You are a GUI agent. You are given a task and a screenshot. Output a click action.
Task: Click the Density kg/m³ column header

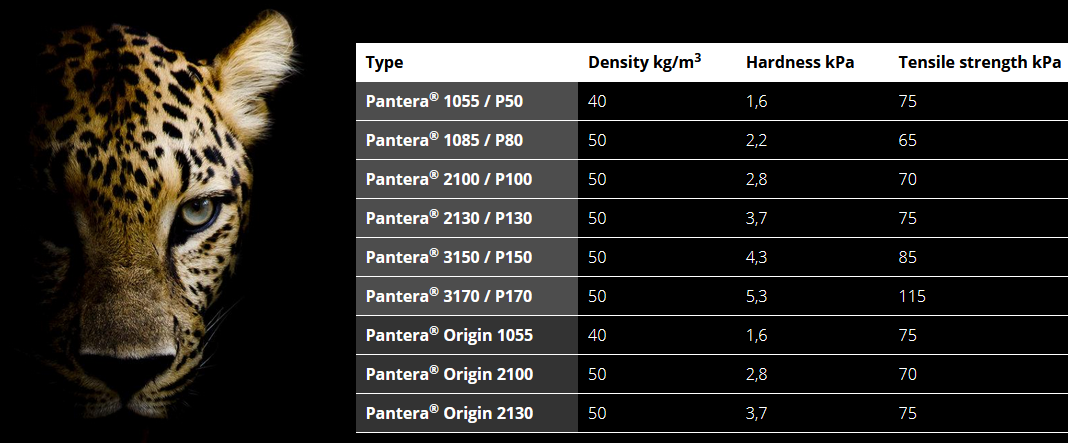[x=644, y=63]
